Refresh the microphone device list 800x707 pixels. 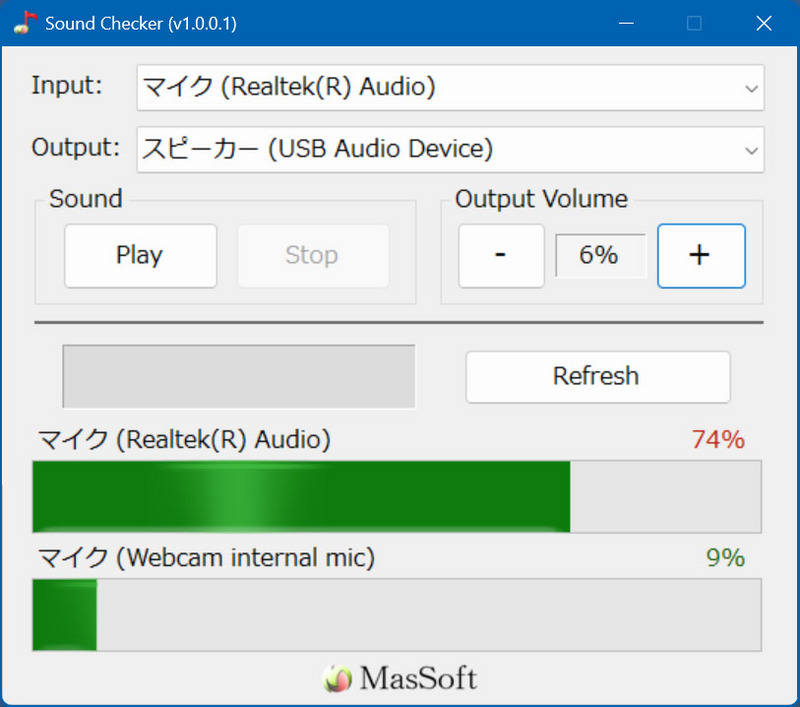point(597,376)
